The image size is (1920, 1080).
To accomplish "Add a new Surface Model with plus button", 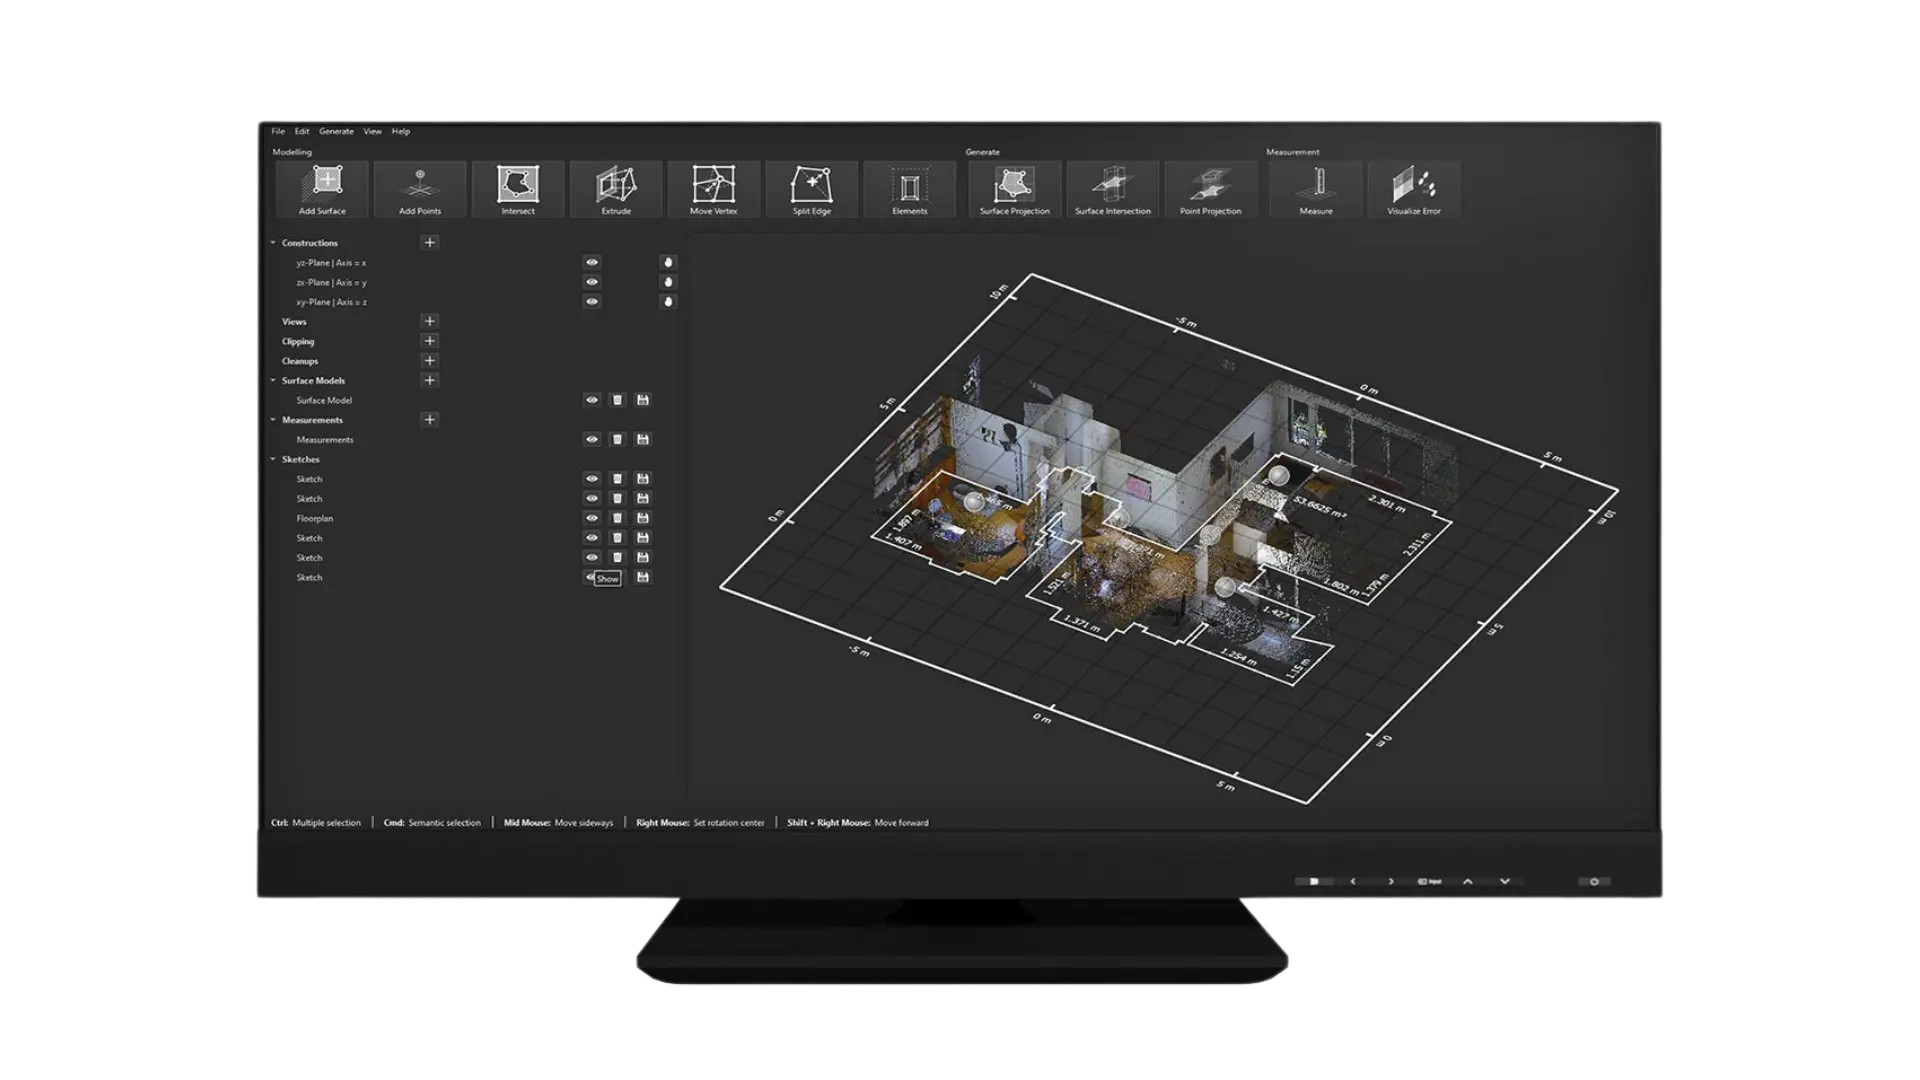I will point(429,380).
